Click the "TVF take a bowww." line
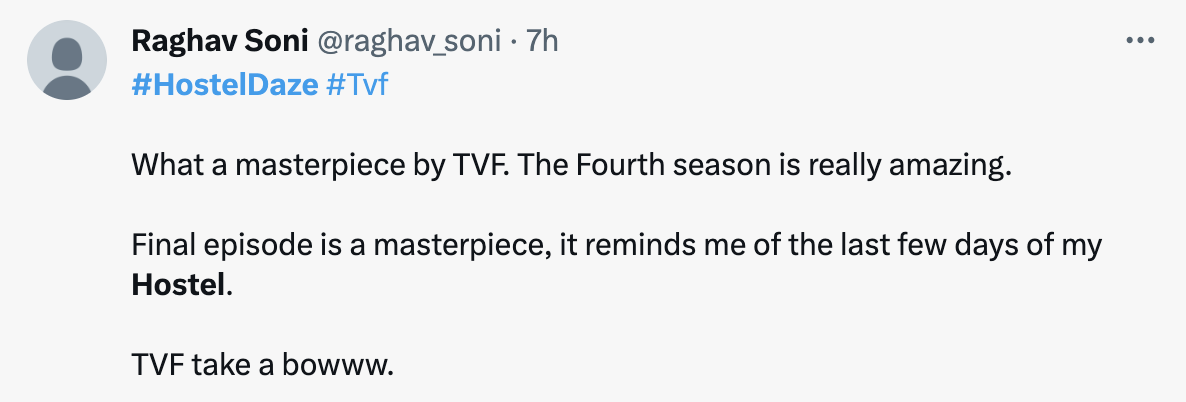The width and height of the screenshot is (1186, 402). 263,366
